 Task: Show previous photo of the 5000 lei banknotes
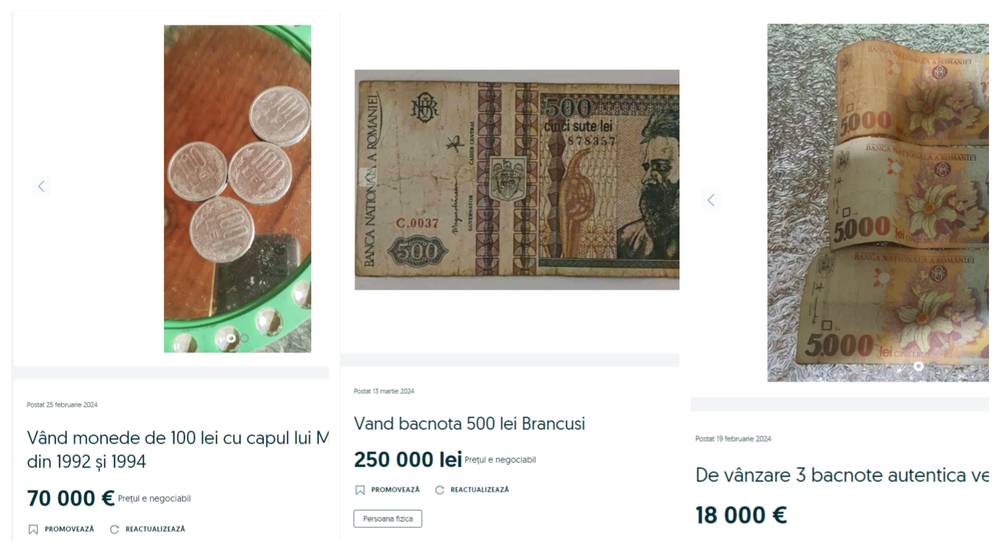click(x=711, y=200)
